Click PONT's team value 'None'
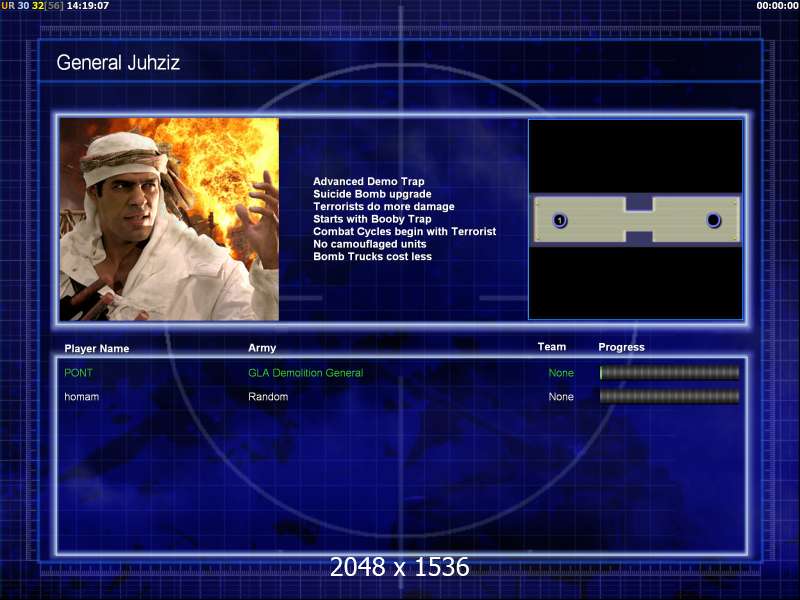This screenshot has width=800, height=600. pos(561,373)
